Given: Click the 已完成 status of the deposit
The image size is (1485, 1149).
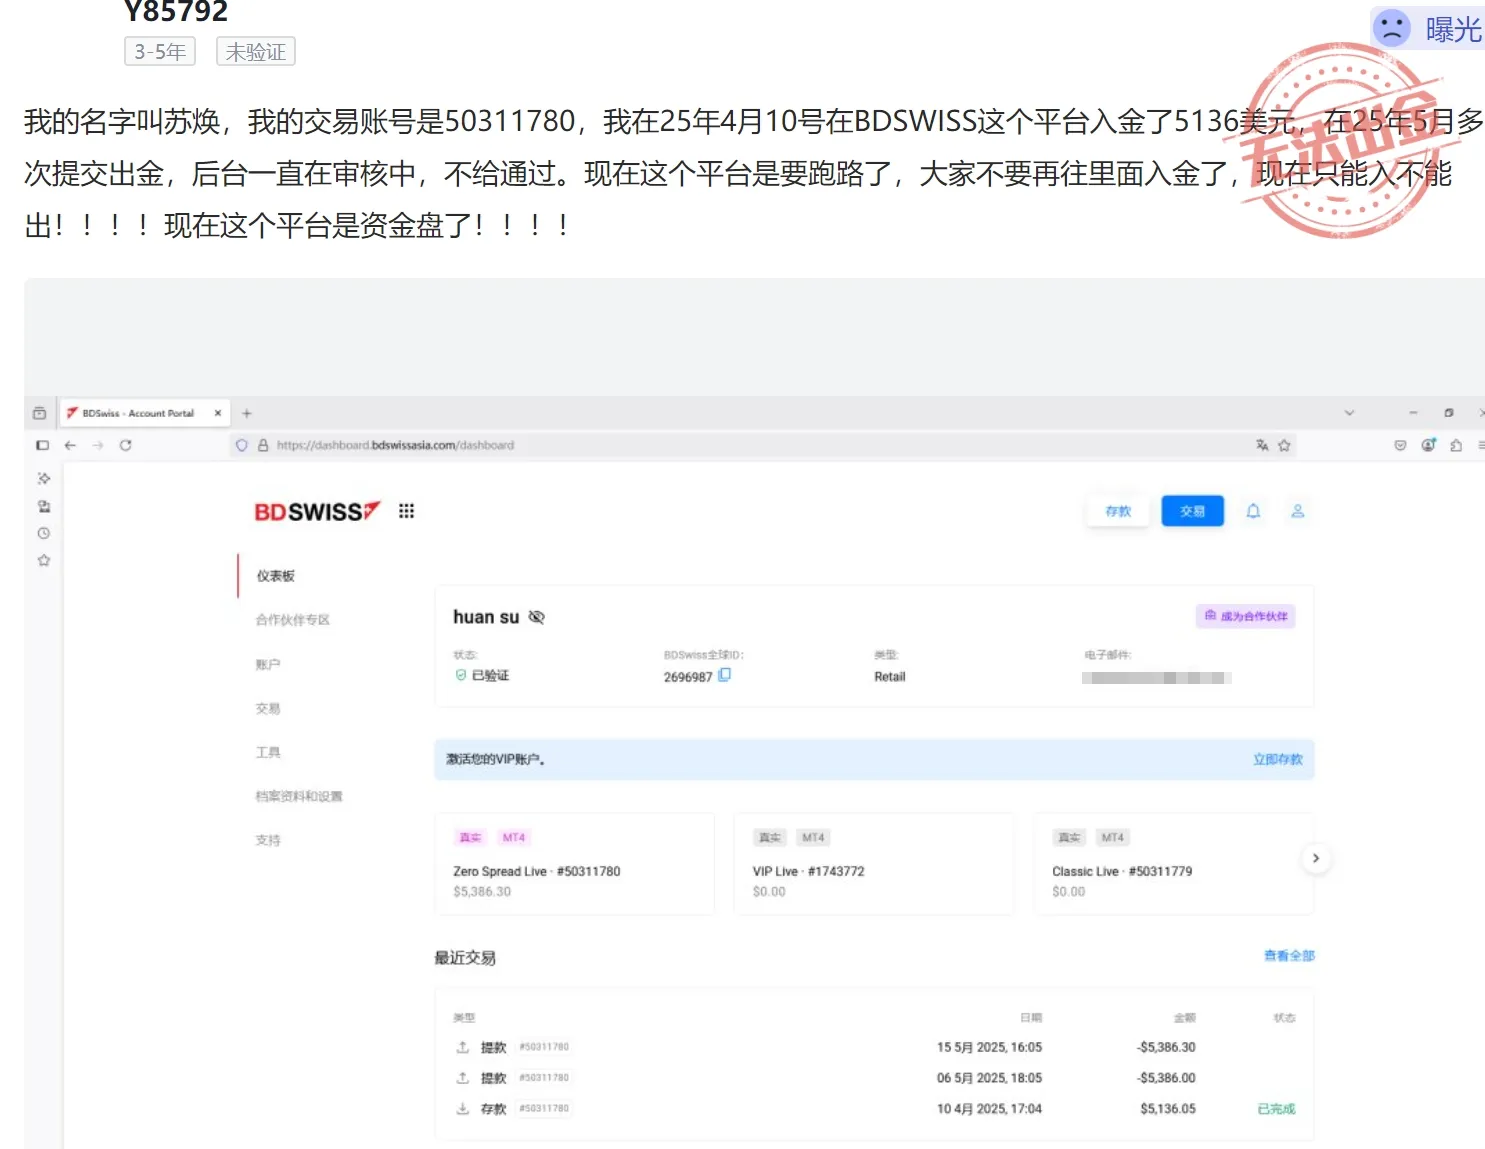Looking at the screenshot, I should 1276,1109.
